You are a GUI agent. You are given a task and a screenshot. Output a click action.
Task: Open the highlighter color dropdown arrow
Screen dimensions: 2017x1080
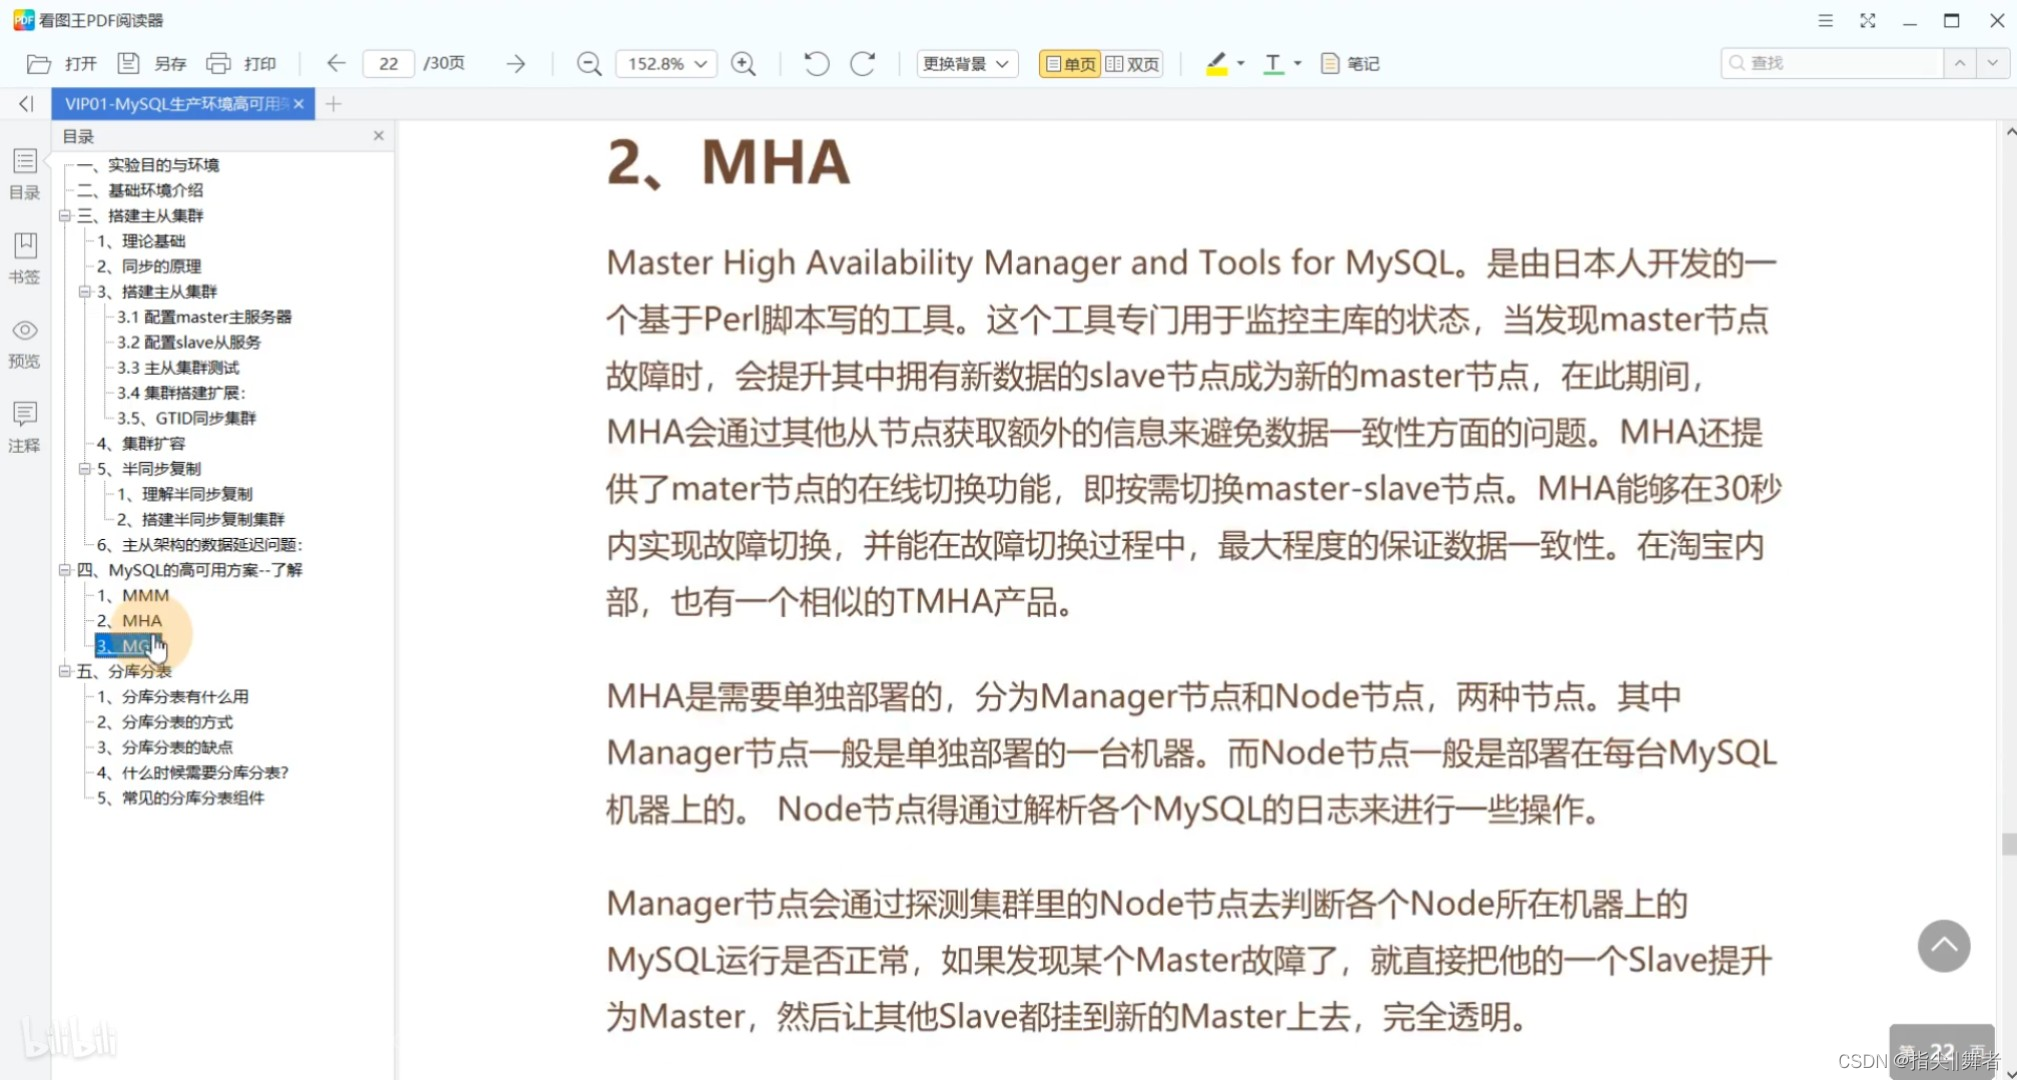point(1241,63)
